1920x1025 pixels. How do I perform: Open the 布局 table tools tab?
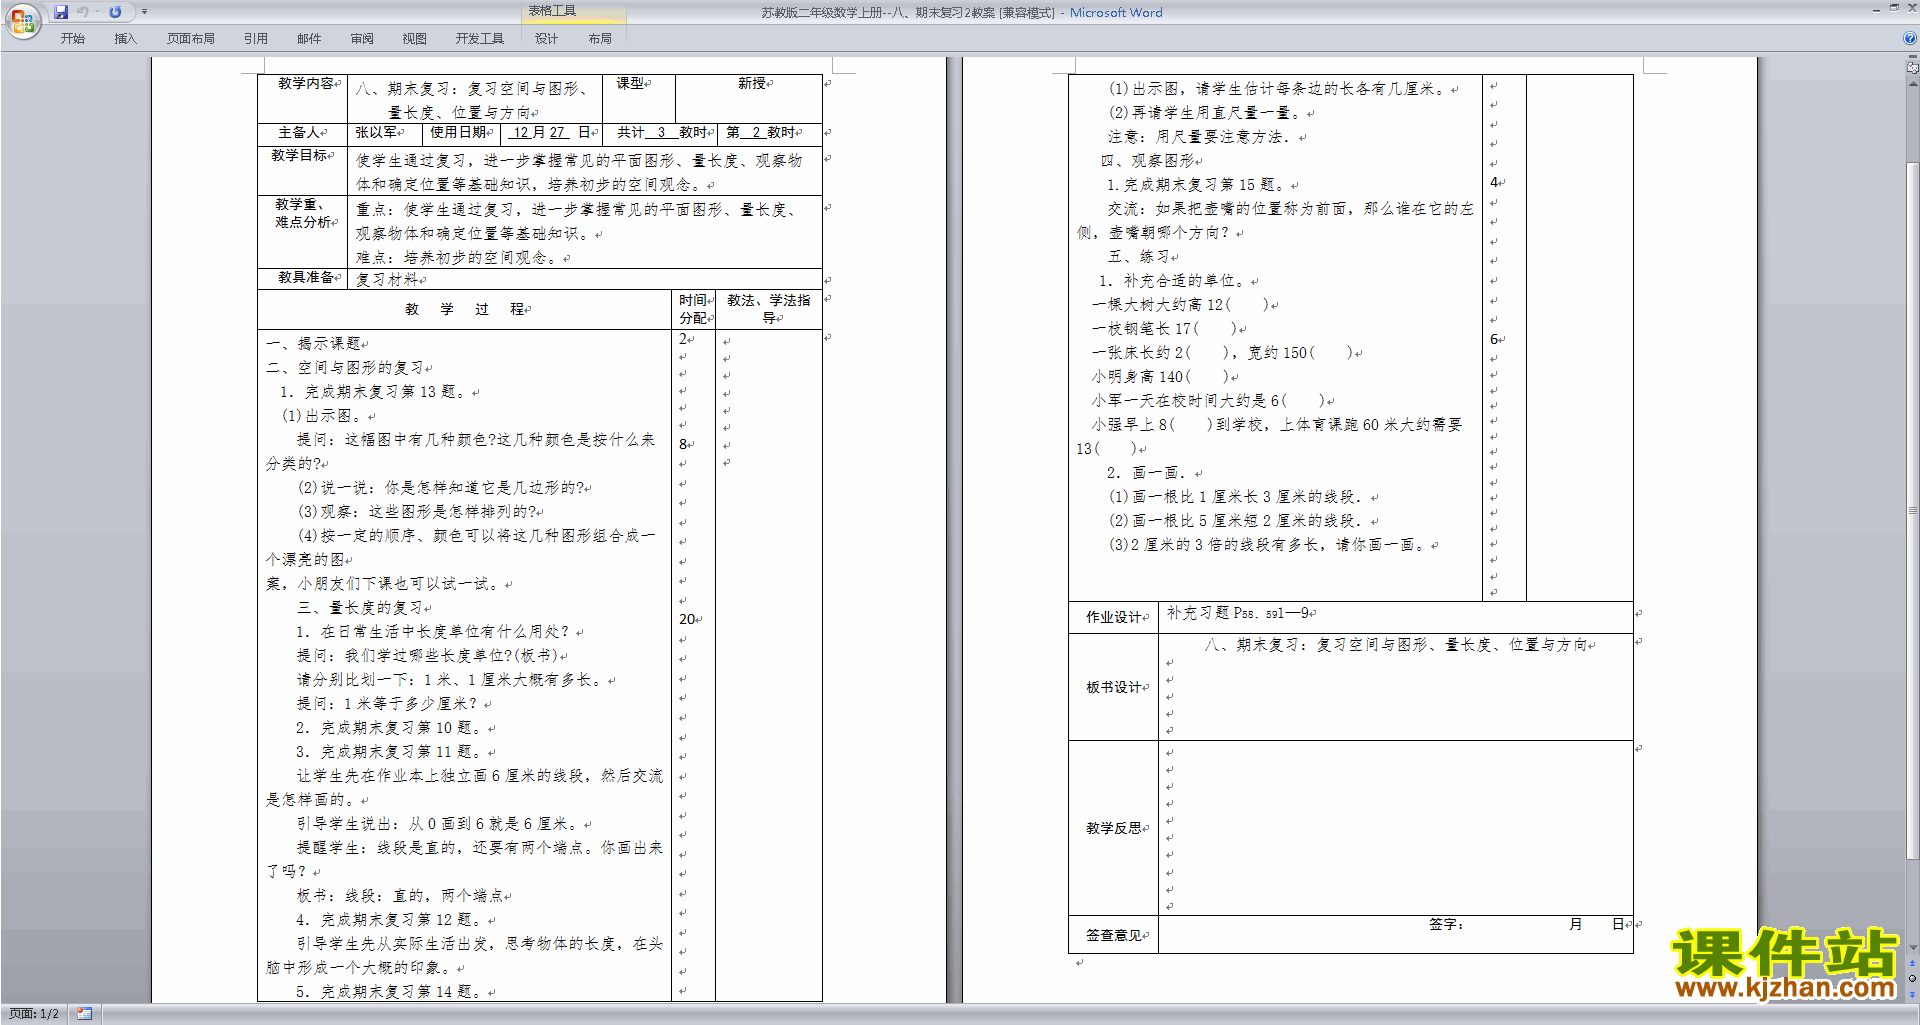(x=600, y=38)
